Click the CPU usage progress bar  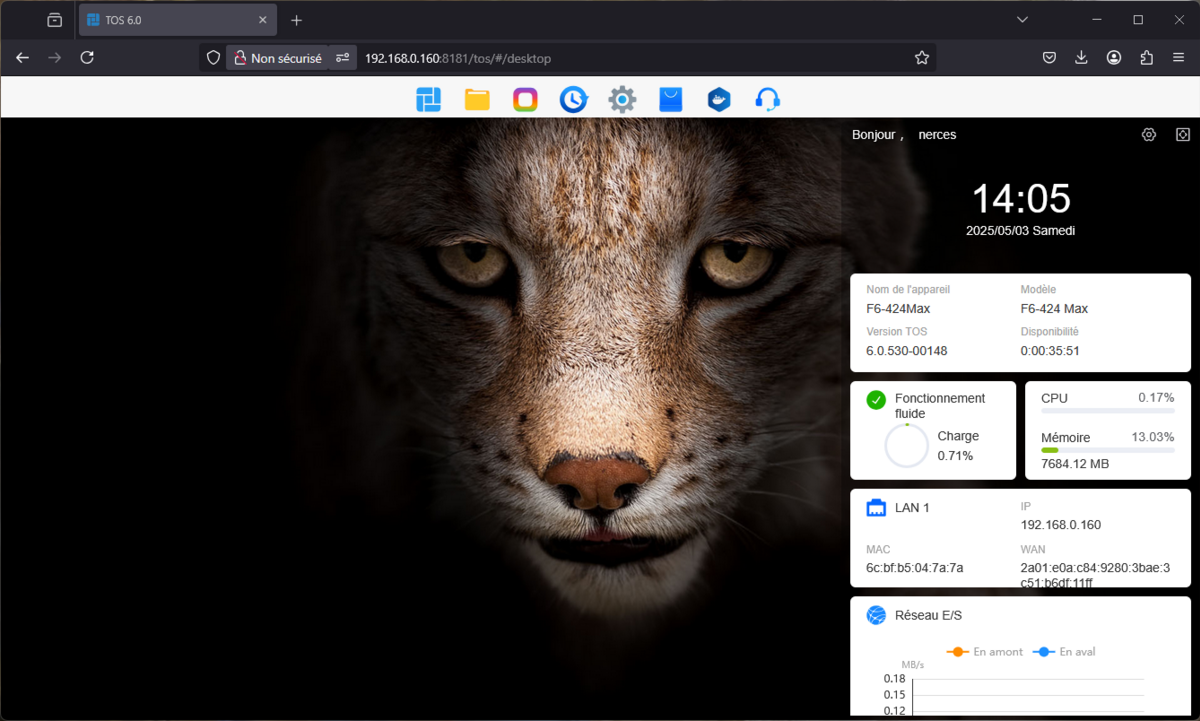tap(1108, 411)
